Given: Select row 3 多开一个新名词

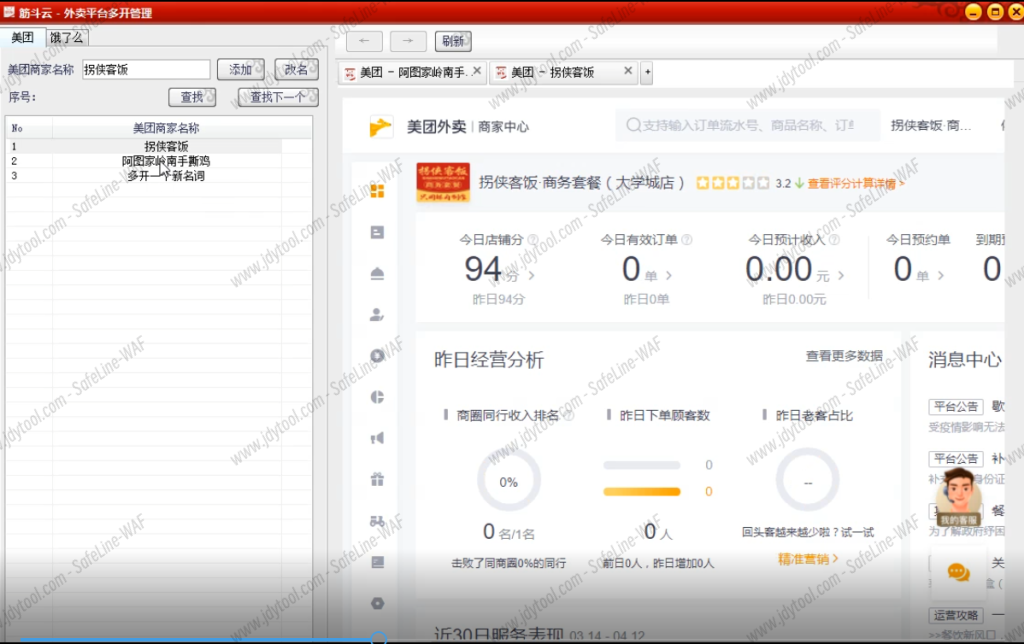Looking at the screenshot, I should click(x=159, y=176).
